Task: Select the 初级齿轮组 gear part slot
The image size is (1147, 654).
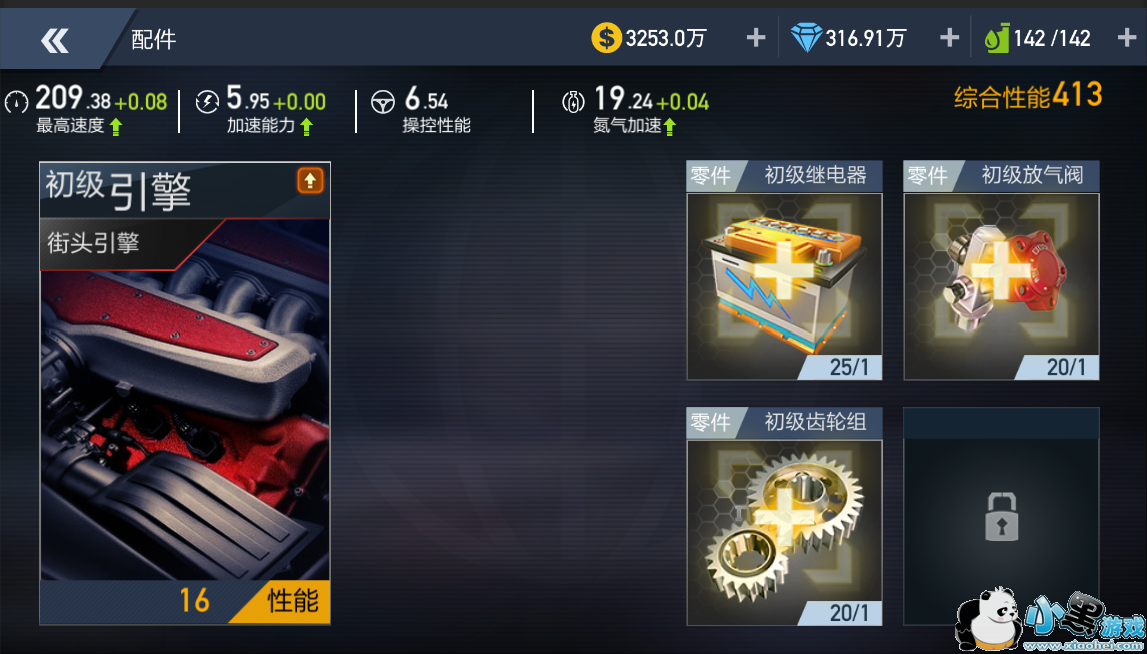Action: click(x=784, y=516)
